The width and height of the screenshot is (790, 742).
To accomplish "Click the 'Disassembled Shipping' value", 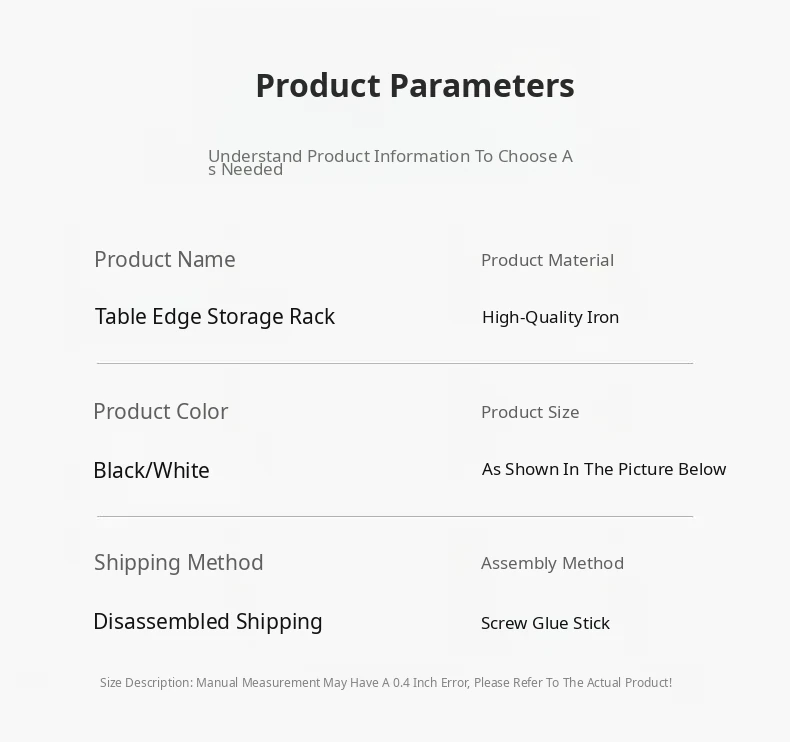I will coord(208,622).
